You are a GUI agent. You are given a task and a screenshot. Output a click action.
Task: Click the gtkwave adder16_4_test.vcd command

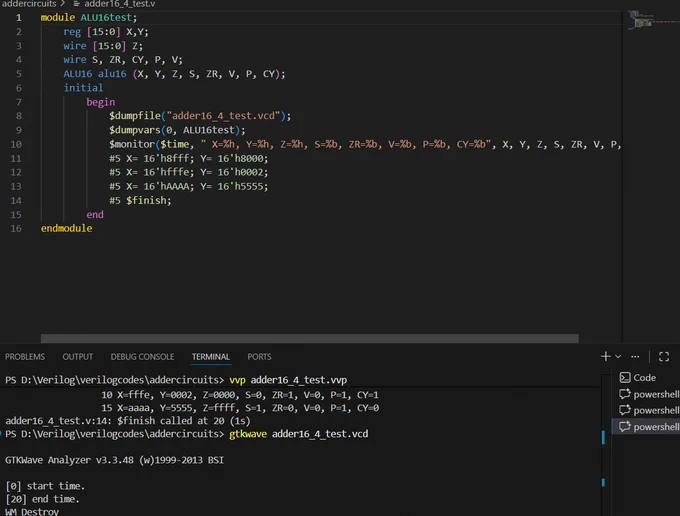(298, 434)
